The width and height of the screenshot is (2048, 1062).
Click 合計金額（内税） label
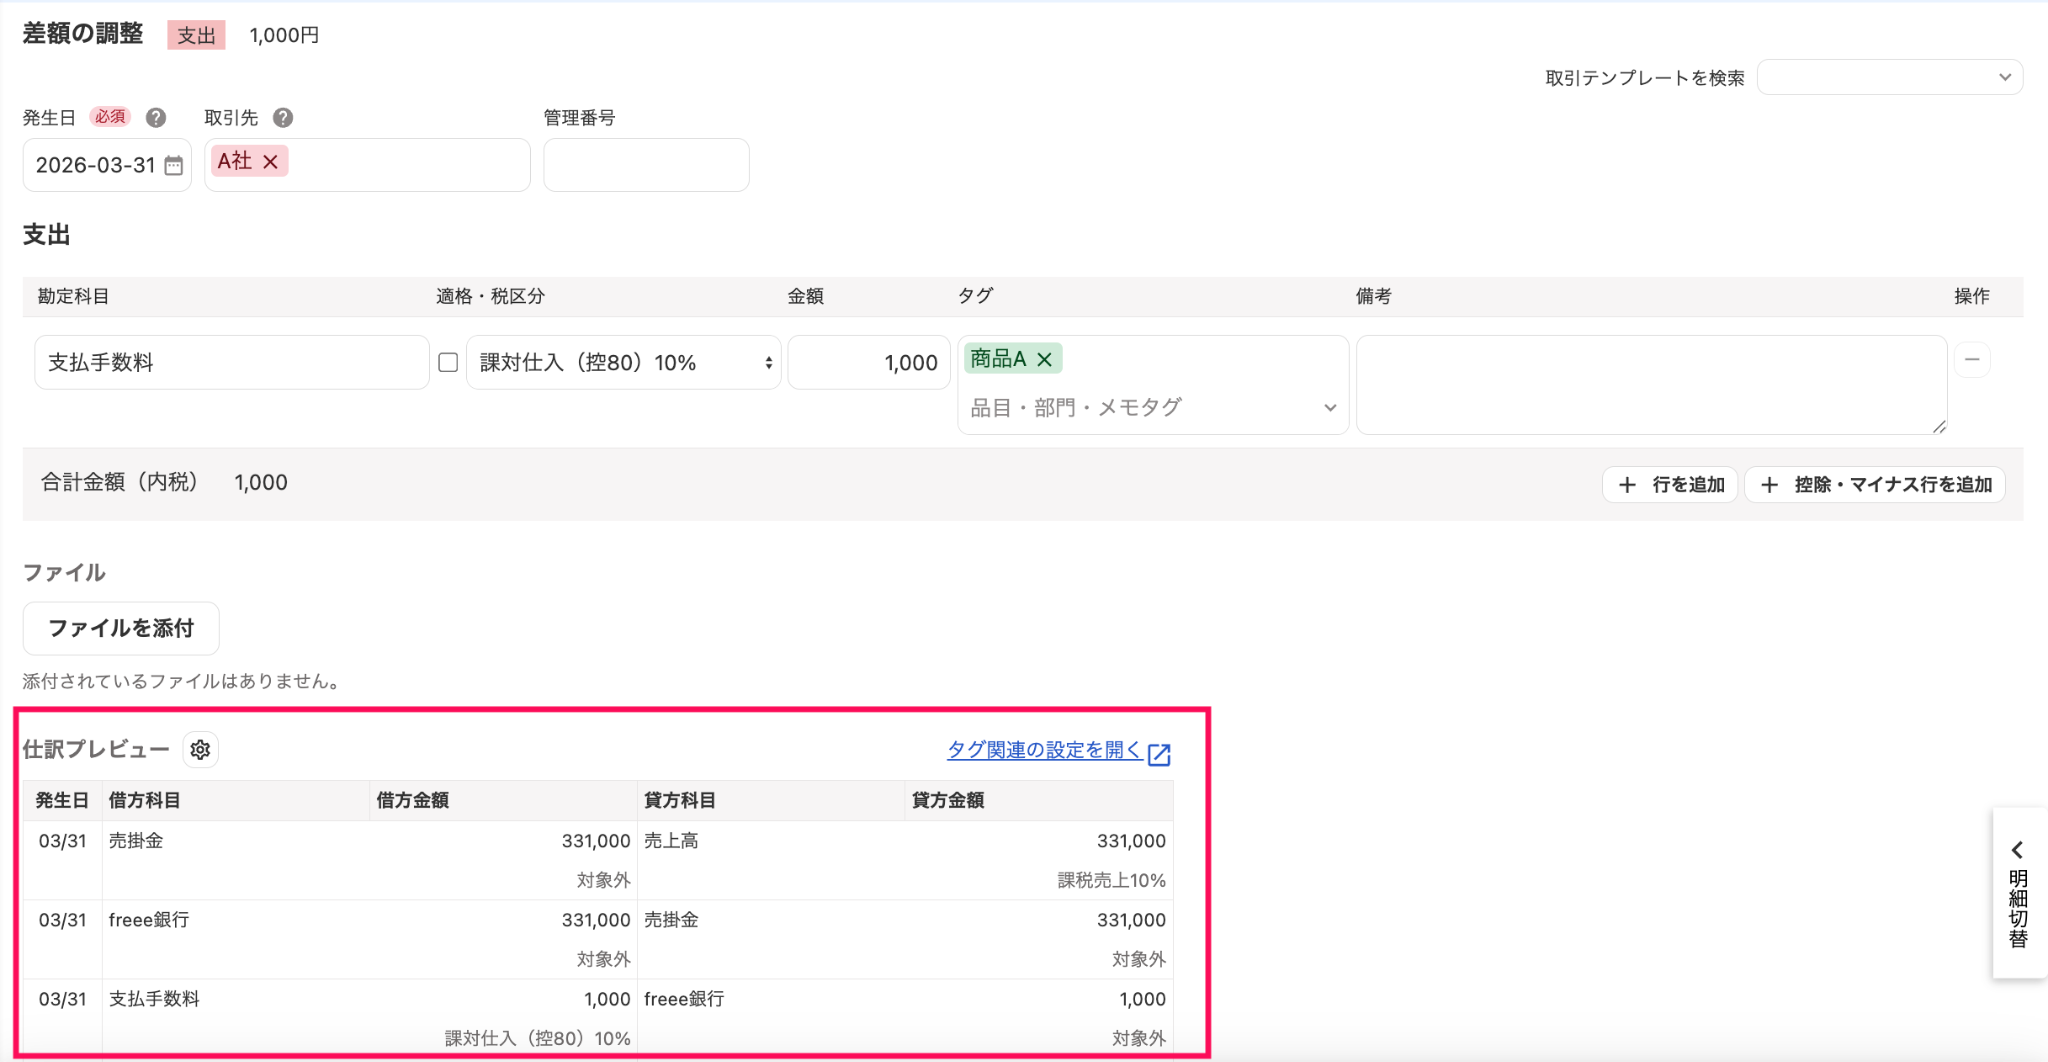tap(119, 483)
